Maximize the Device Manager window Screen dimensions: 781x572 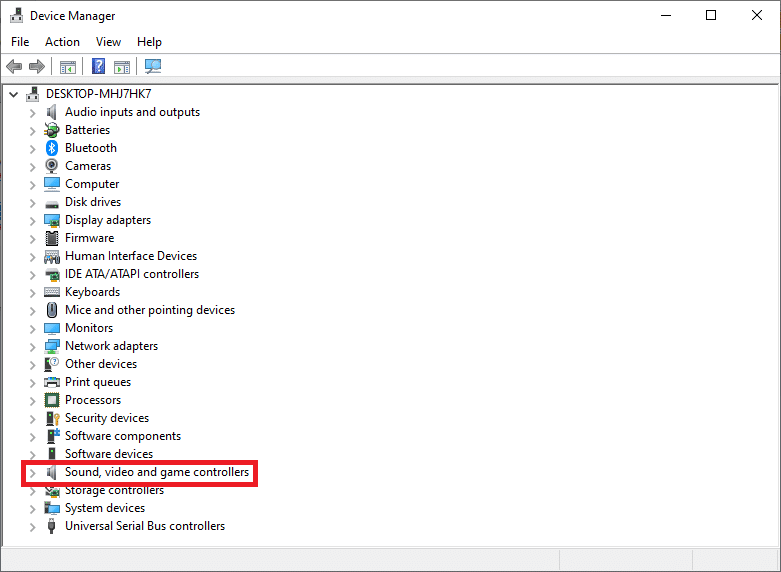pyautogui.click(x=711, y=15)
